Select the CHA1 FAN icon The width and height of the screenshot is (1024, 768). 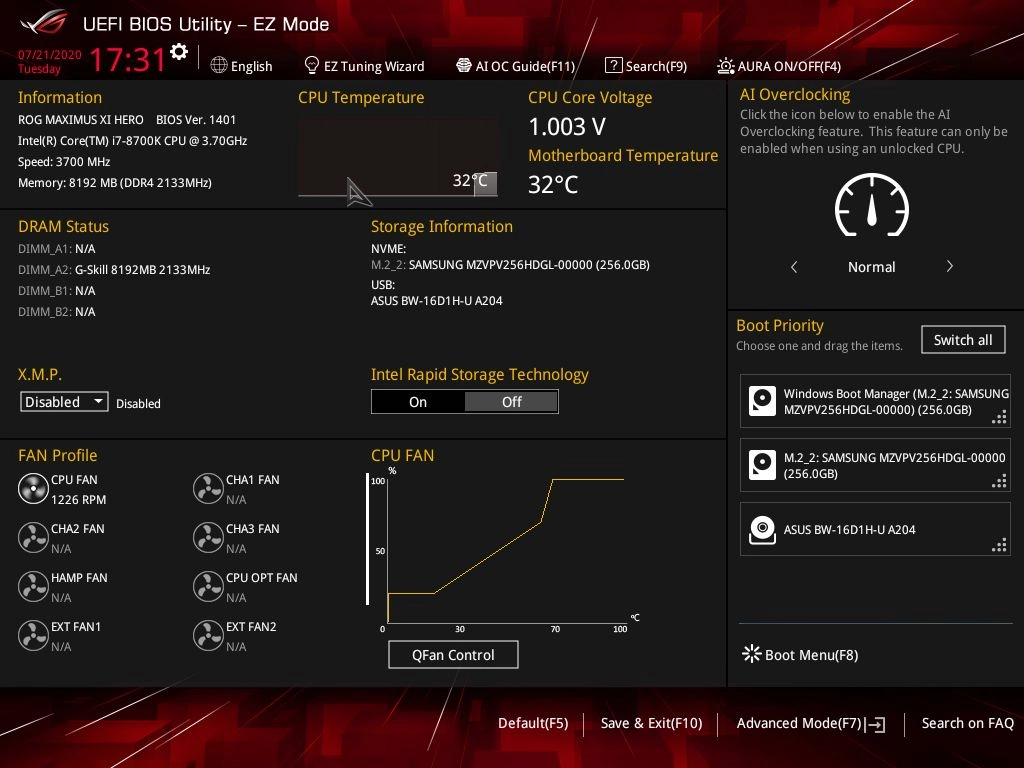click(208, 489)
